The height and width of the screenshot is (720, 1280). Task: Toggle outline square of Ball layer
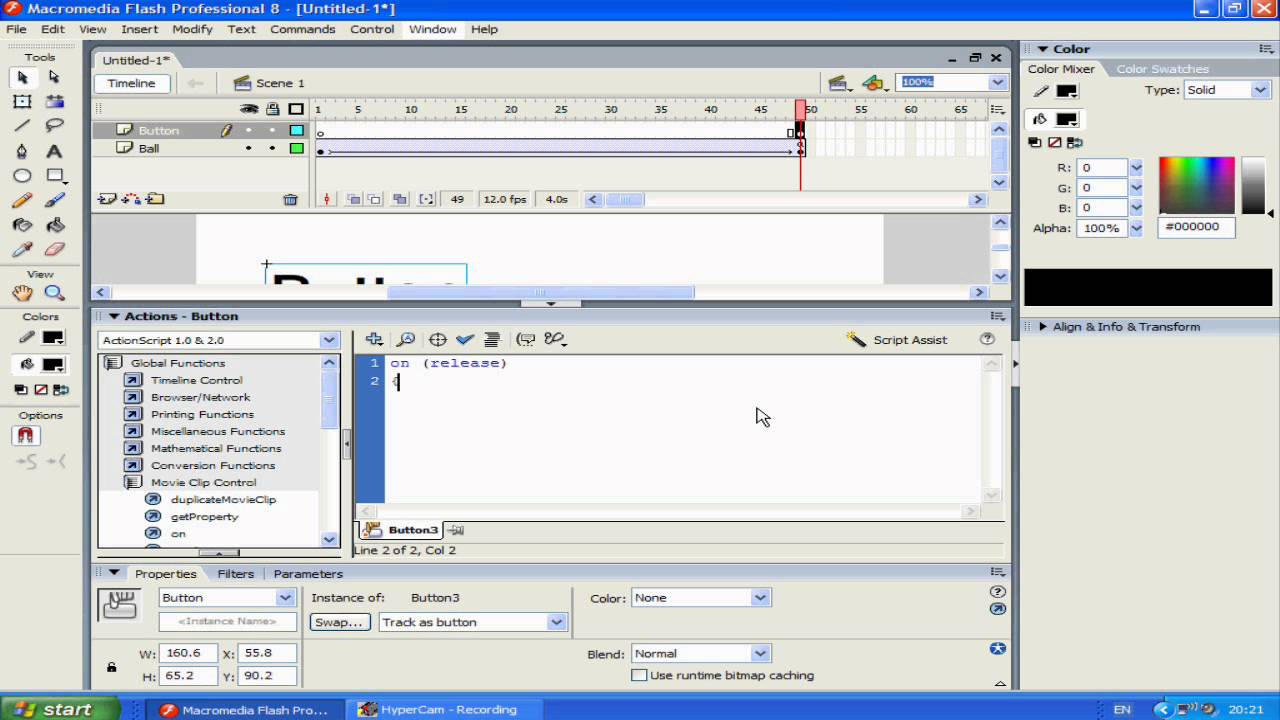click(x=296, y=148)
